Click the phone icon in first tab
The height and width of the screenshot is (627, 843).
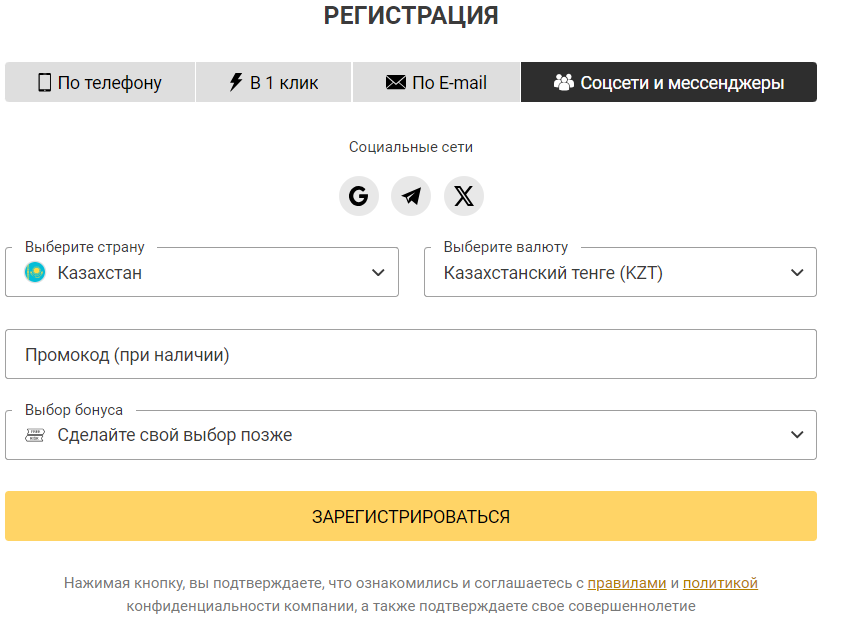[44, 83]
